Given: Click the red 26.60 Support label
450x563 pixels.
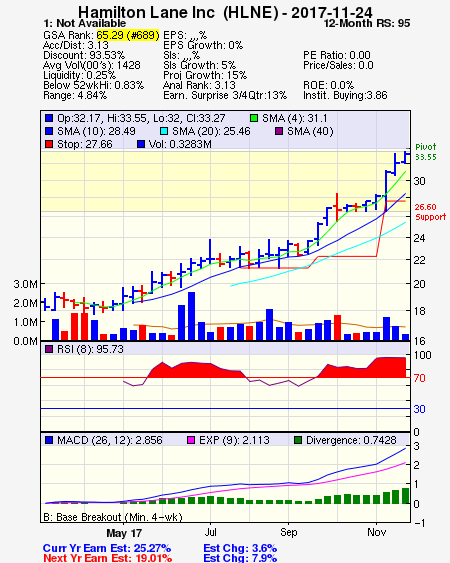Looking at the screenshot, I should point(430,212).
